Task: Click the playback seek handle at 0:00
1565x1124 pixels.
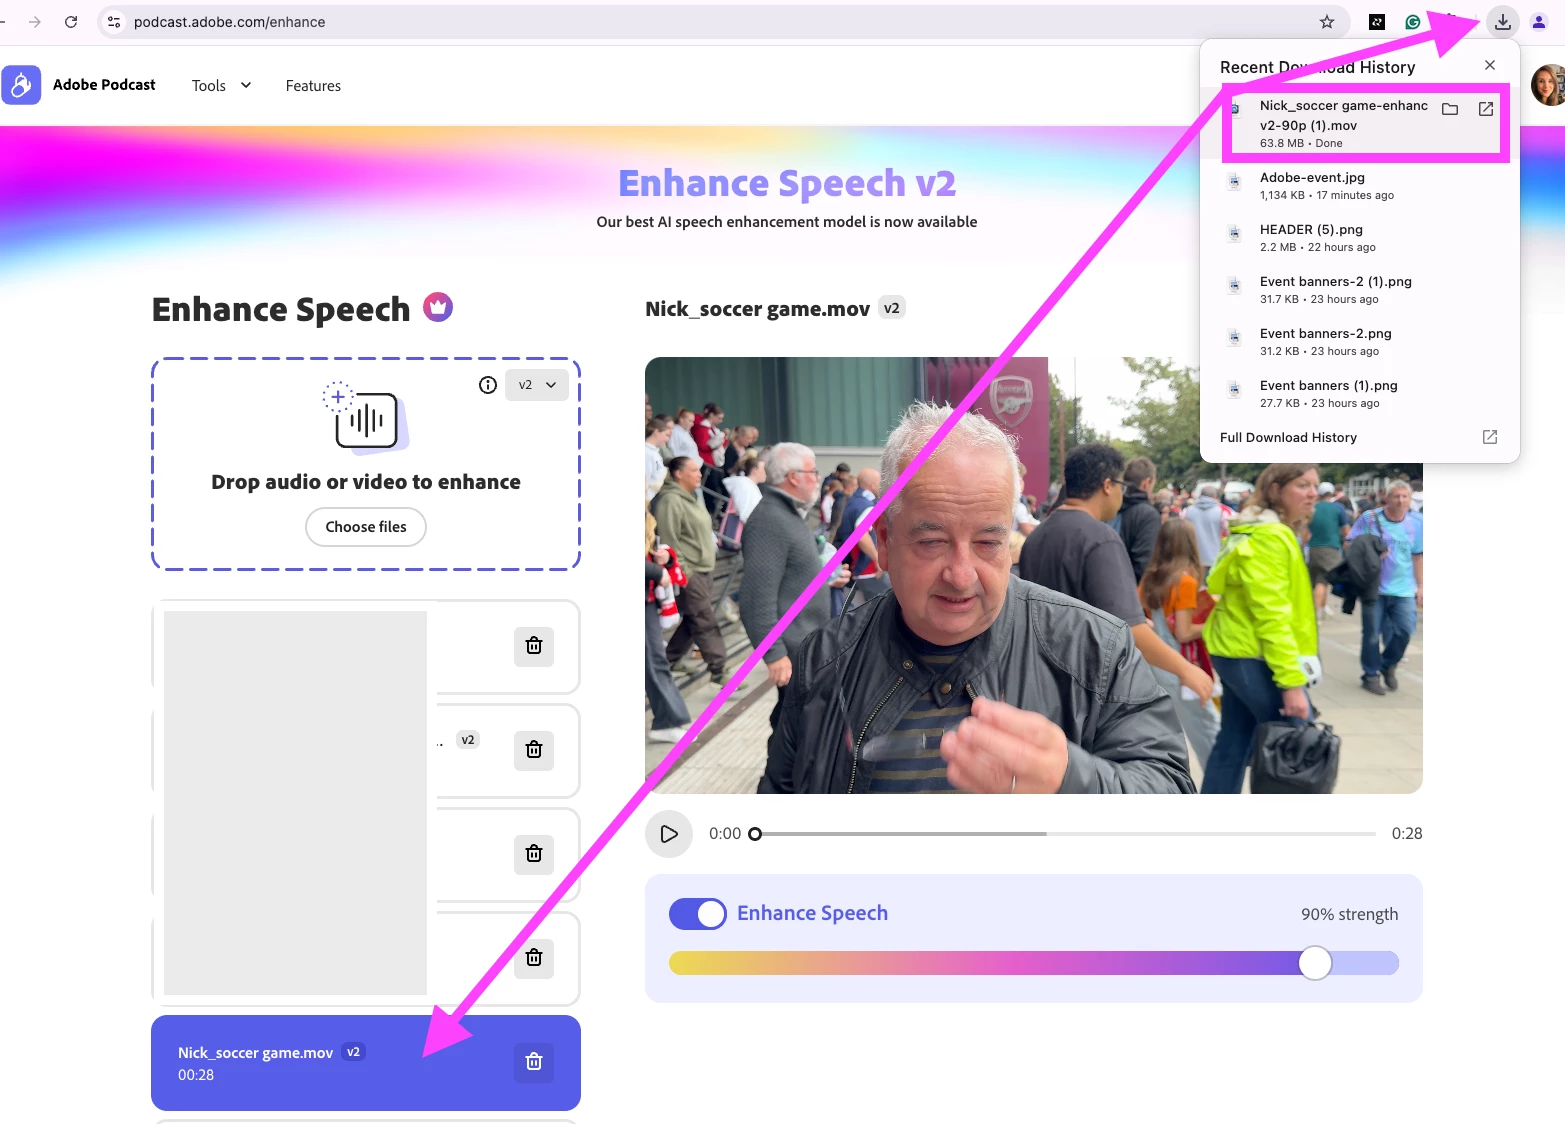Action: tap(755, 834)
